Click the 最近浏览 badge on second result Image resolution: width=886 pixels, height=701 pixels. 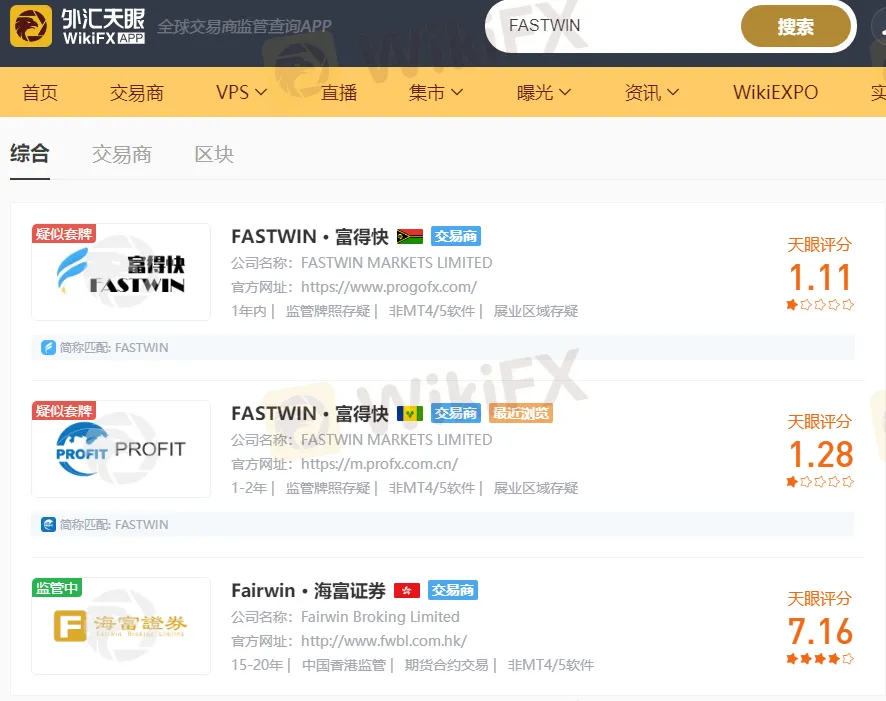pos(520,413)
